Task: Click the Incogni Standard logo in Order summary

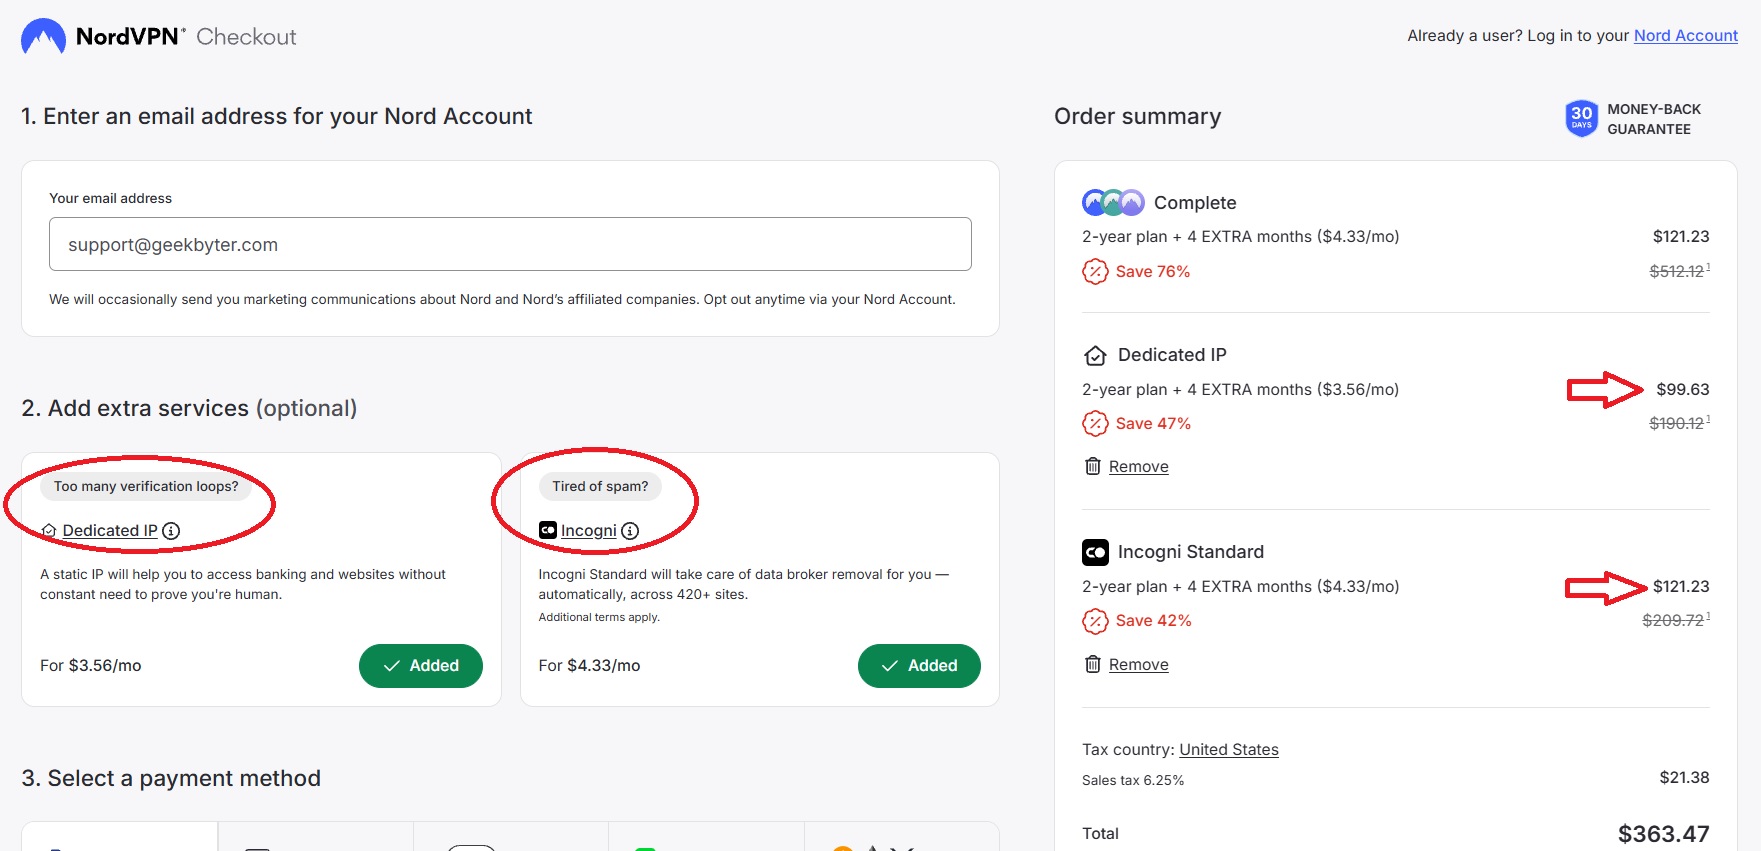Action: coord(1095,552)
